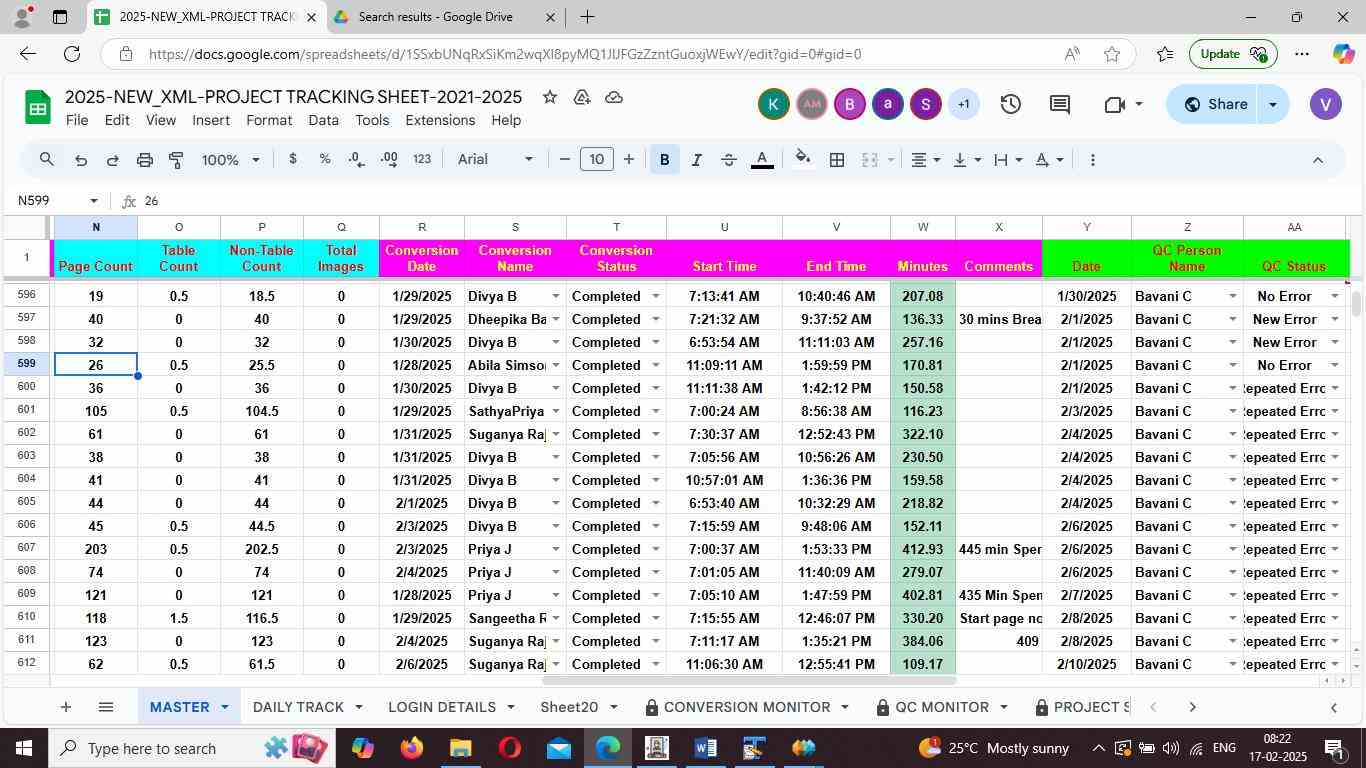Open the search the menus tool
The height and width of the screenshot is (768, 1366).
click(x=47, y=160)
